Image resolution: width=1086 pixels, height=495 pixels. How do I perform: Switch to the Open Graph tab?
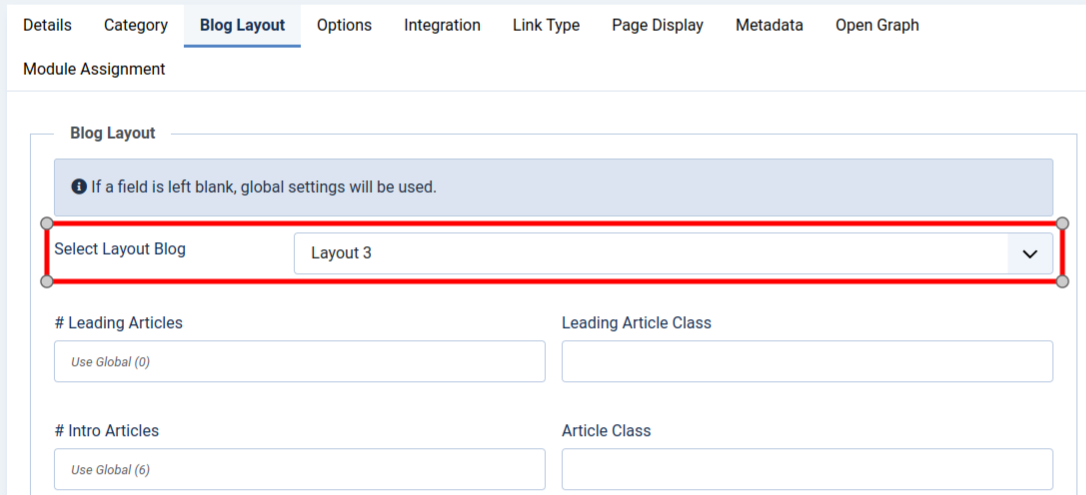[877, 25]
